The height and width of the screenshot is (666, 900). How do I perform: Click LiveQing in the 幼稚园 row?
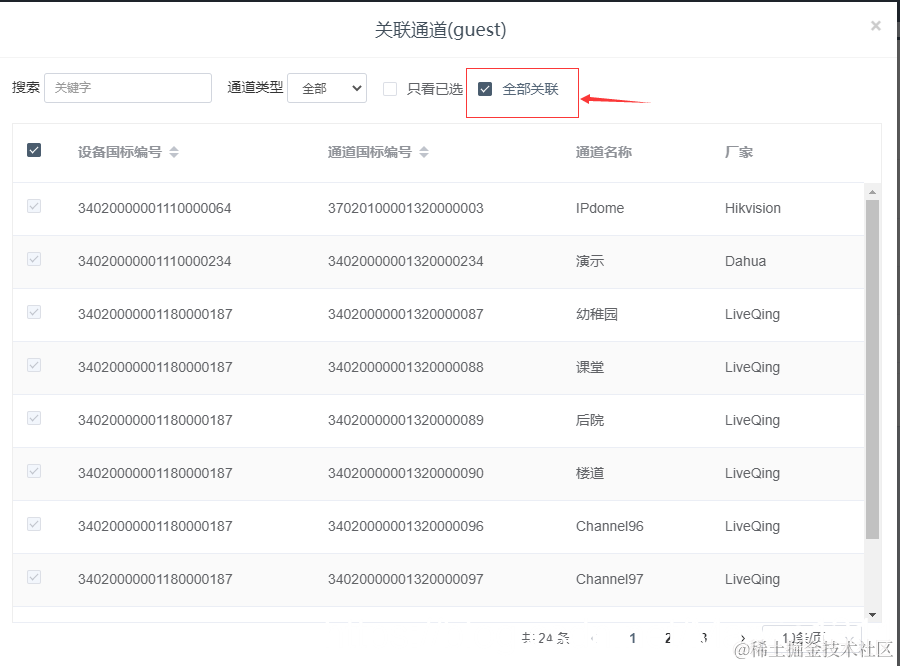[752, 314]
